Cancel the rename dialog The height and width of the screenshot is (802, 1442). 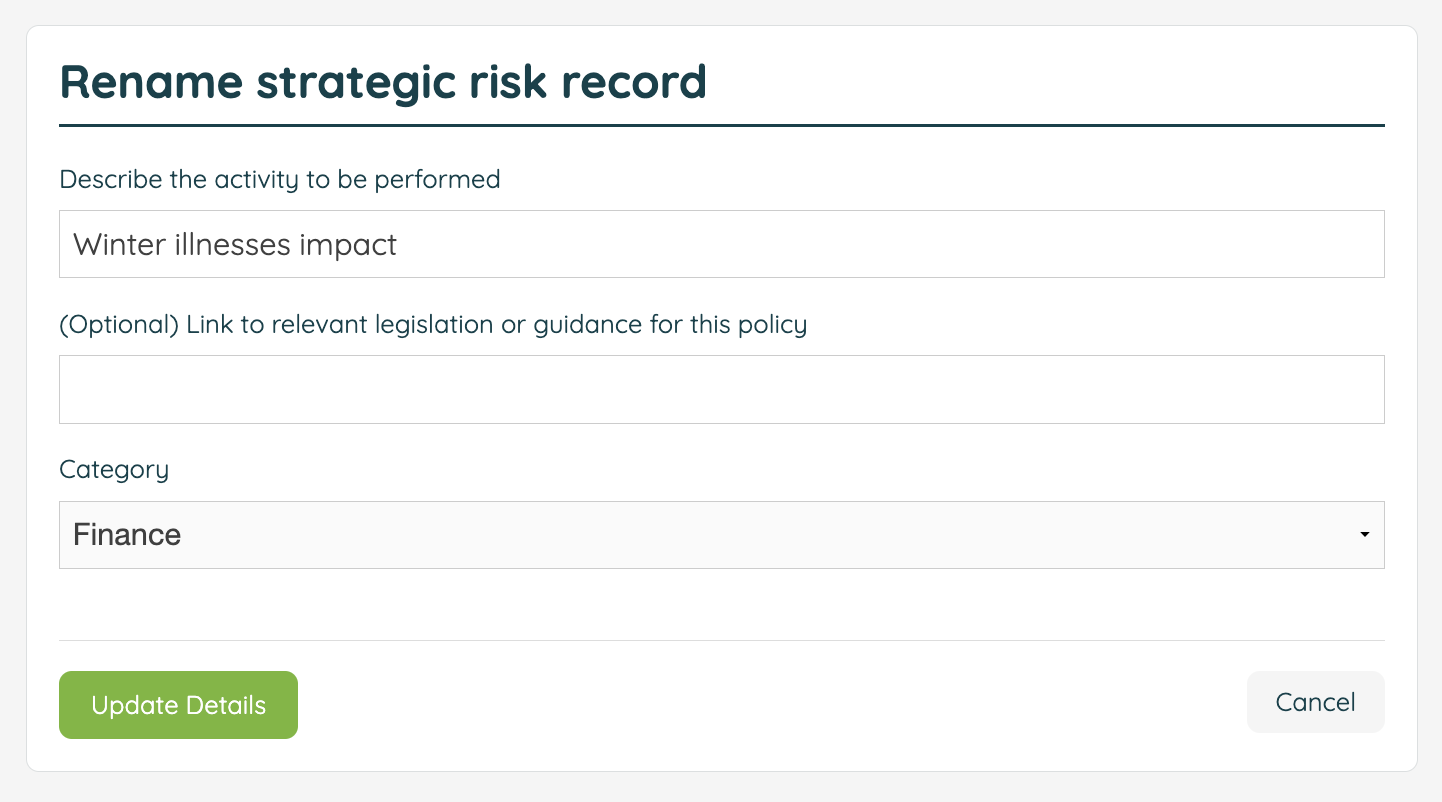click(x=1315, y=702)
